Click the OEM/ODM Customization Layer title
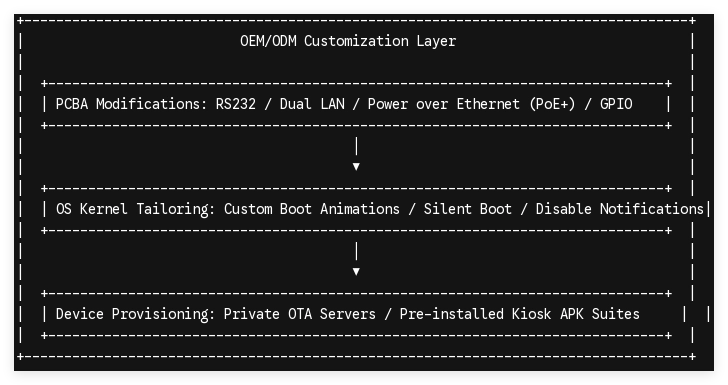The width and height of the screenshot is (728, 385). coord(348,41)
